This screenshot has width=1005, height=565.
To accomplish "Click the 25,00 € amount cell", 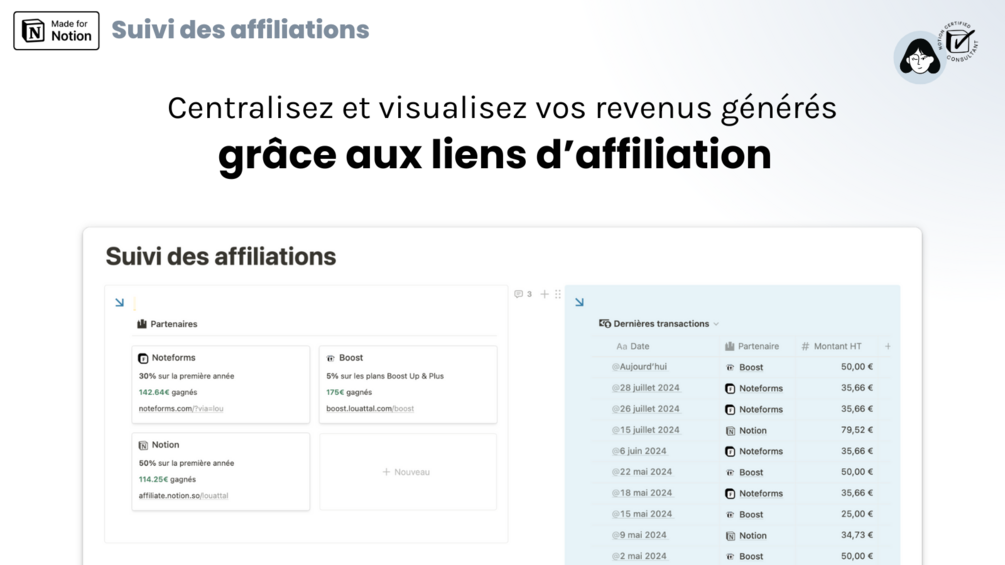I will pyautogui.click(x=857, y=514).
